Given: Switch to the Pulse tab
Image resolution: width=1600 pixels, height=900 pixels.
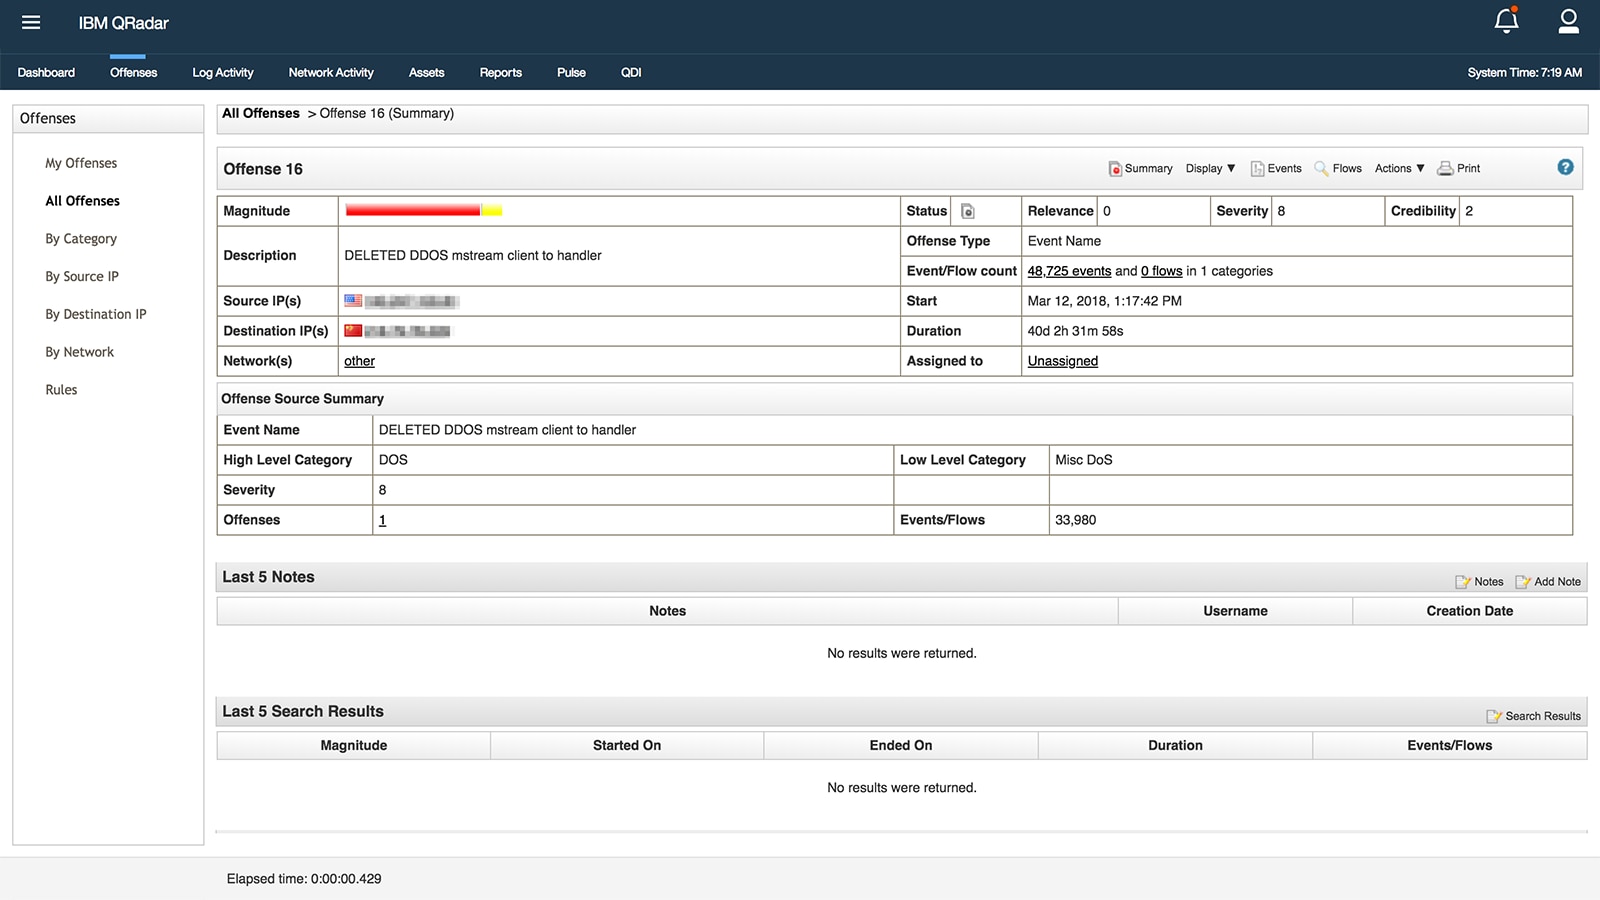Looking at the screenshot, I should click(571, 72).
